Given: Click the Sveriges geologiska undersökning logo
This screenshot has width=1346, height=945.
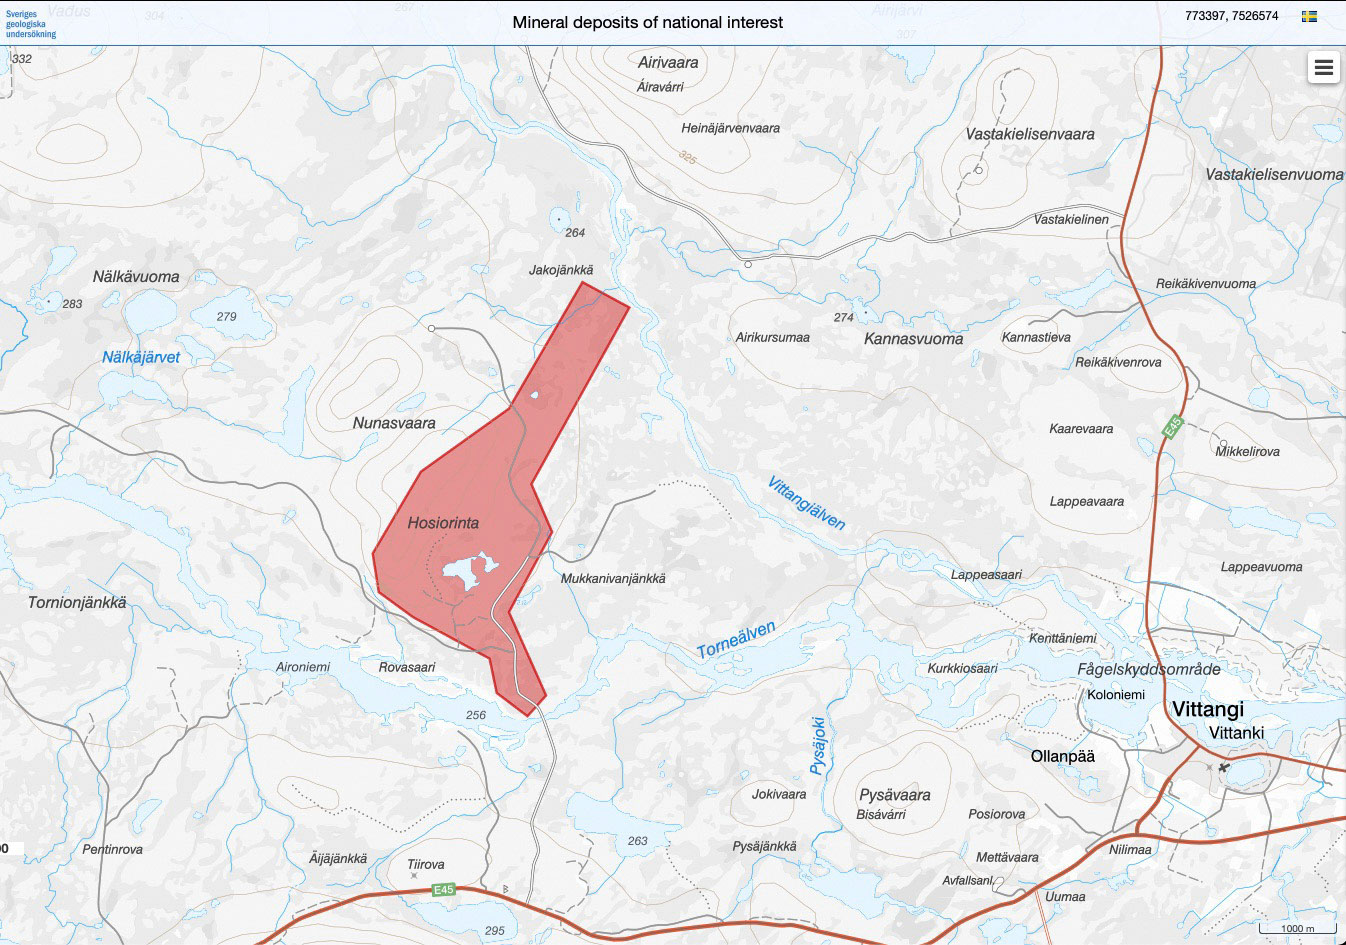Looking at the screenshot, I should (31, 24).
